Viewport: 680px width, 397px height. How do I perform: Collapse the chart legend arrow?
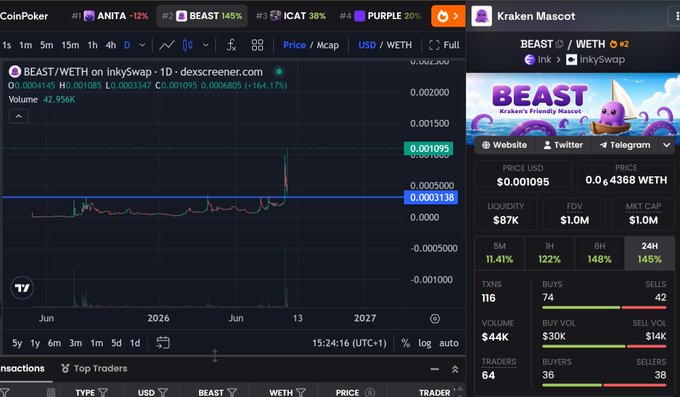pyautogui.click(x=19, y=116)
